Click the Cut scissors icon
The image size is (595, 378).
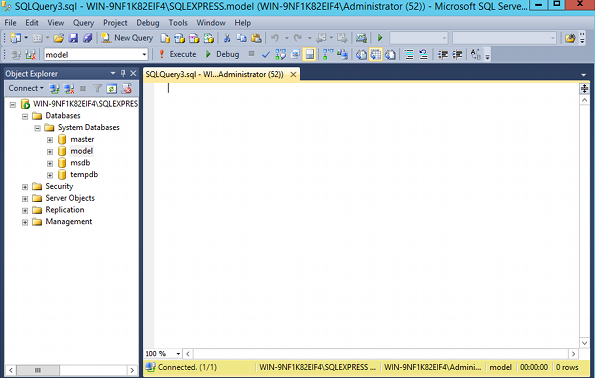pos(227,38)
